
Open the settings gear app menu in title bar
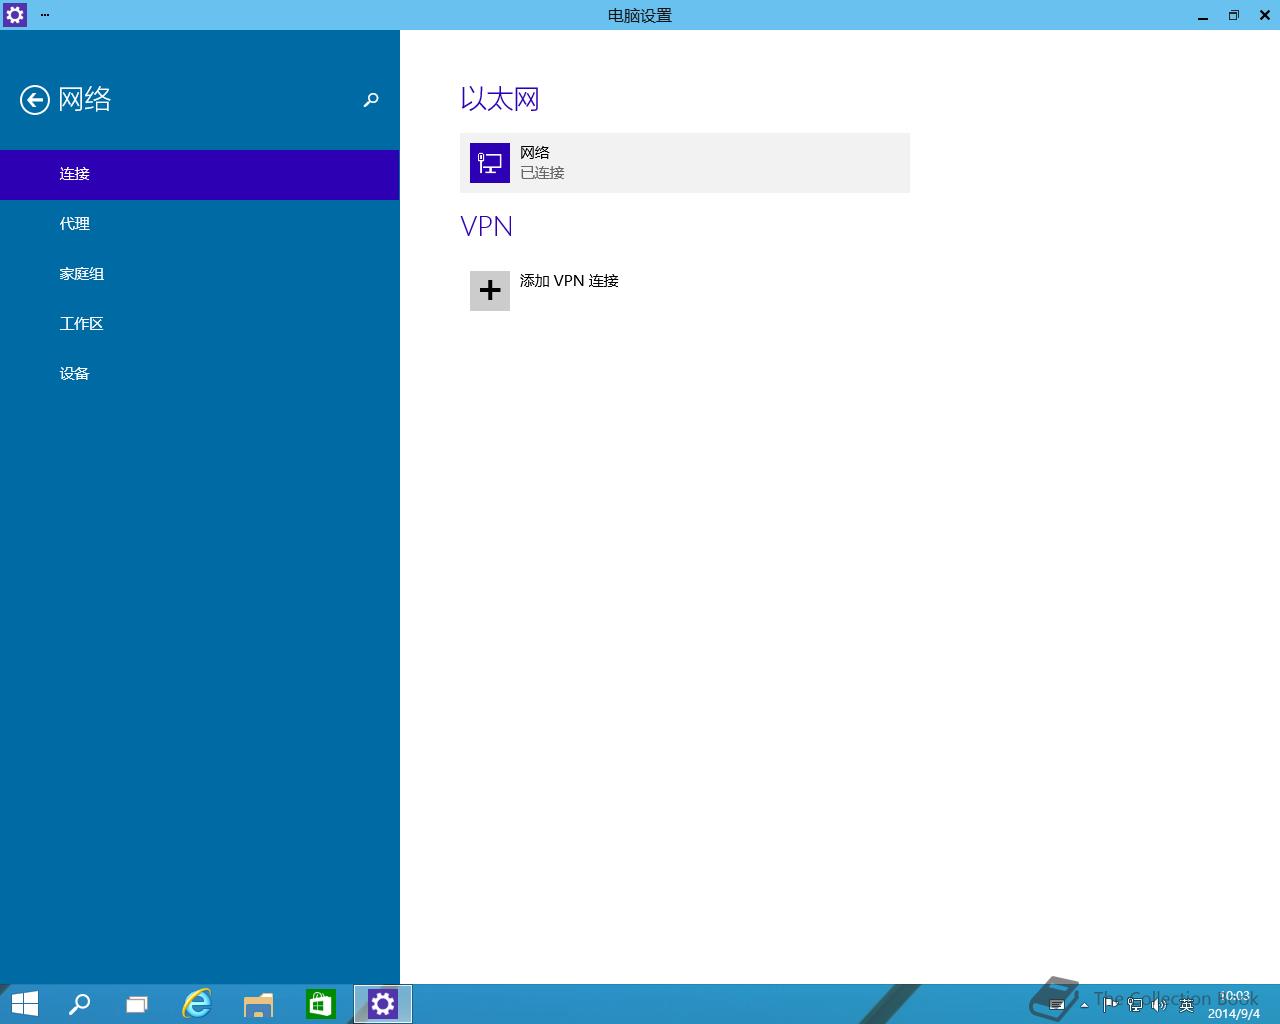click(x=15, y=15)
